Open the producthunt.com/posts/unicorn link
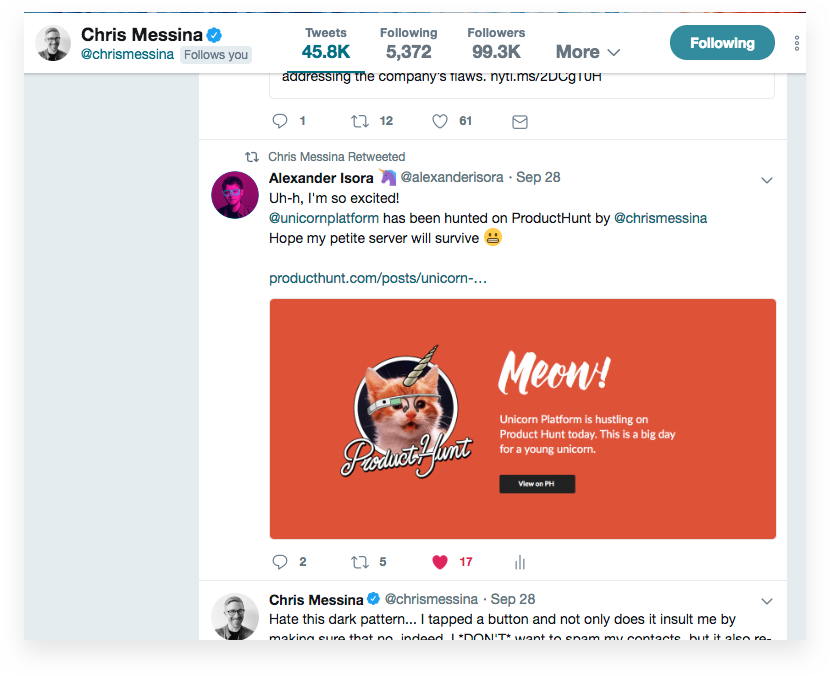 tap(378, 278)
